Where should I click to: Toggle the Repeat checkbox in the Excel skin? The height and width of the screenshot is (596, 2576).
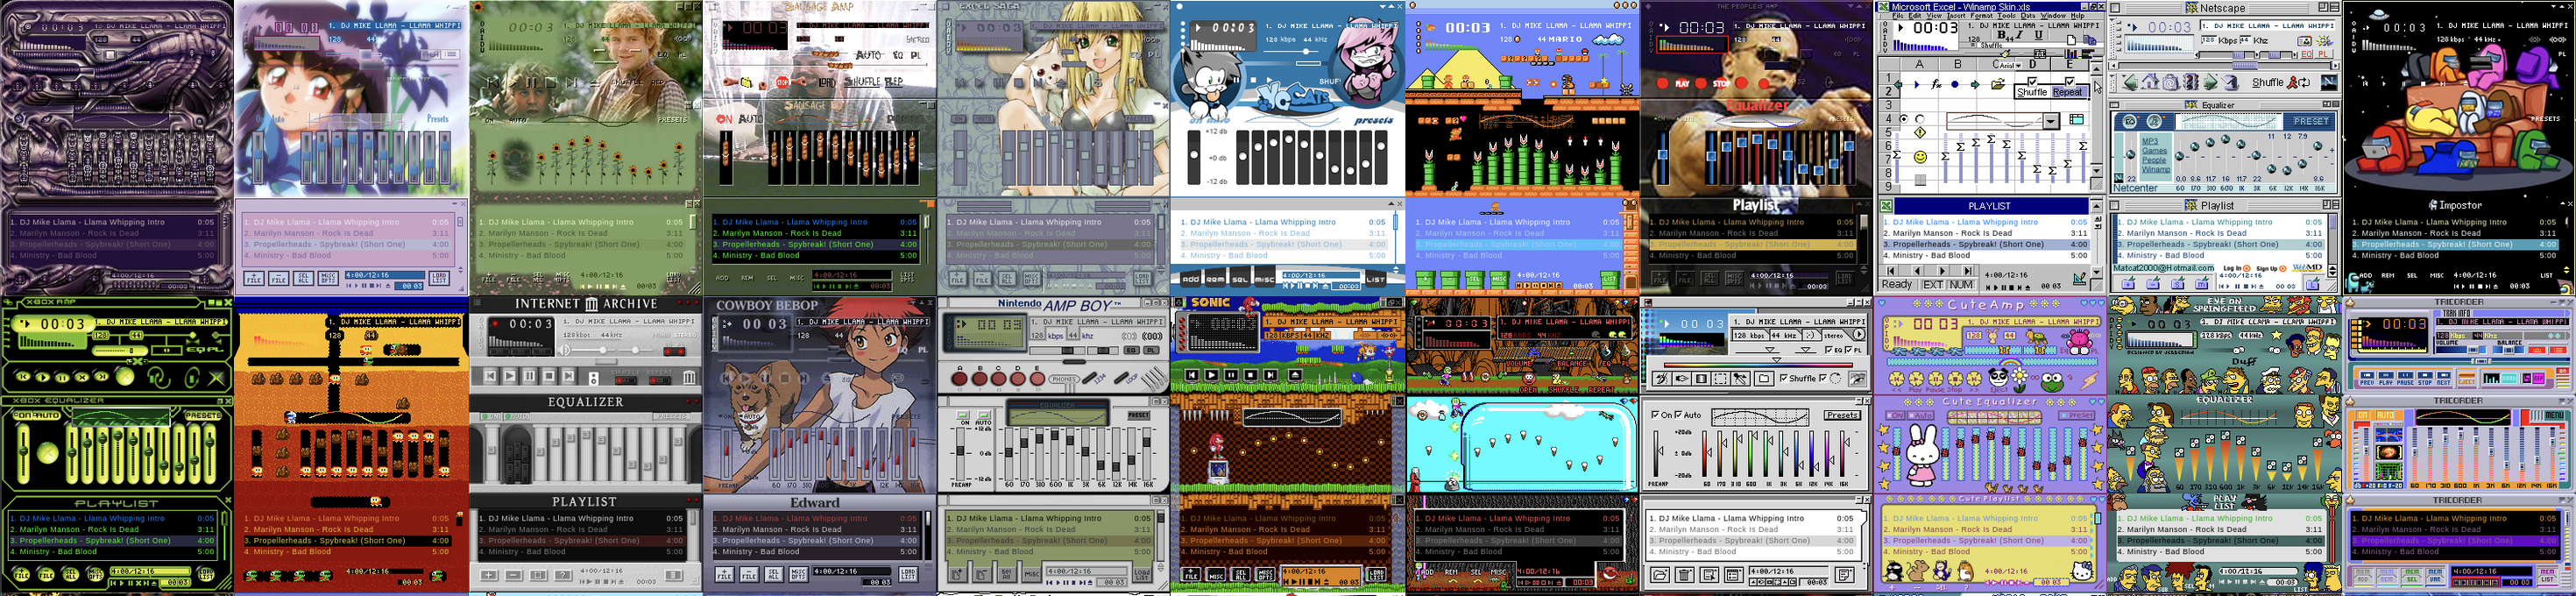pos(2070,82)
